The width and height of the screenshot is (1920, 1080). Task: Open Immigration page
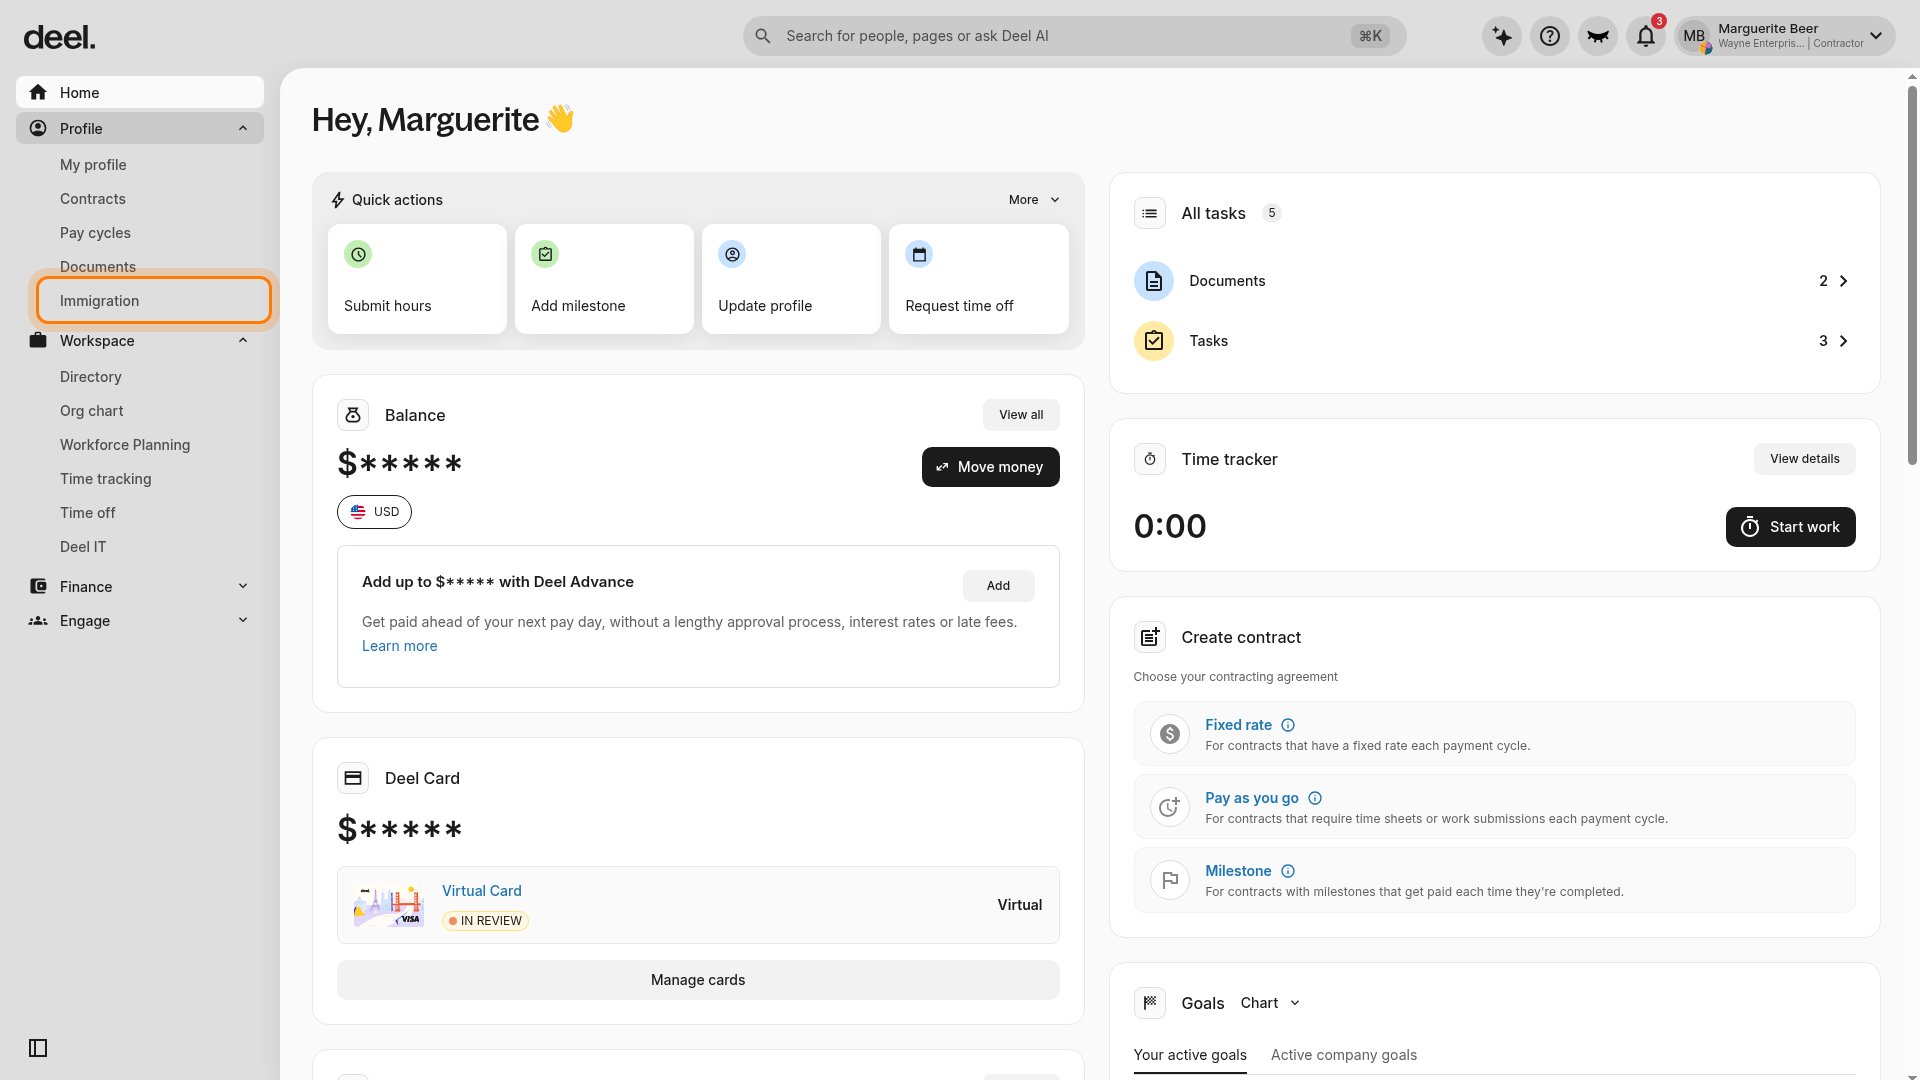(x=154, y=300)
